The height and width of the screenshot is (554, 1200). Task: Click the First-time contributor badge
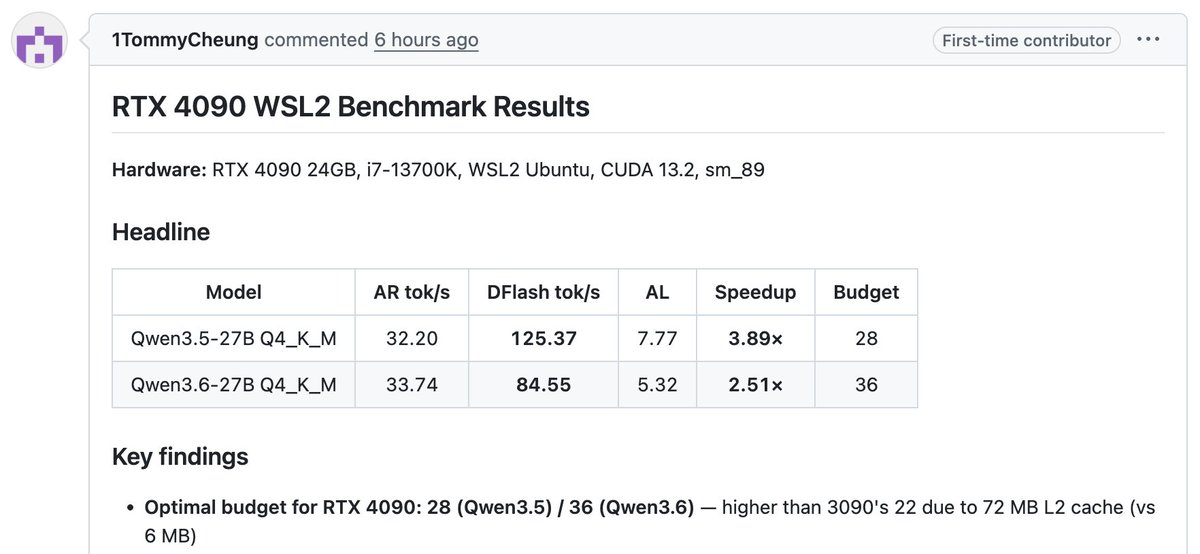pyautogui.click(x=1027, y=40)
